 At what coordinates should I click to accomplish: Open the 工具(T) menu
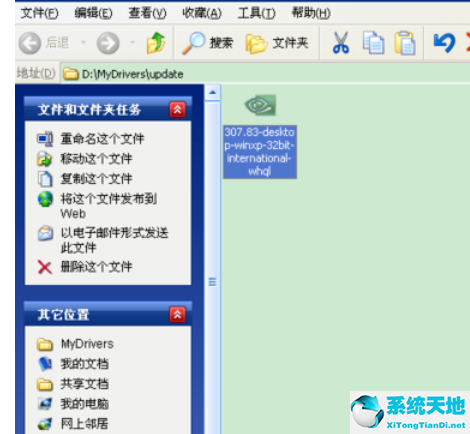click(x=256, y=13)
